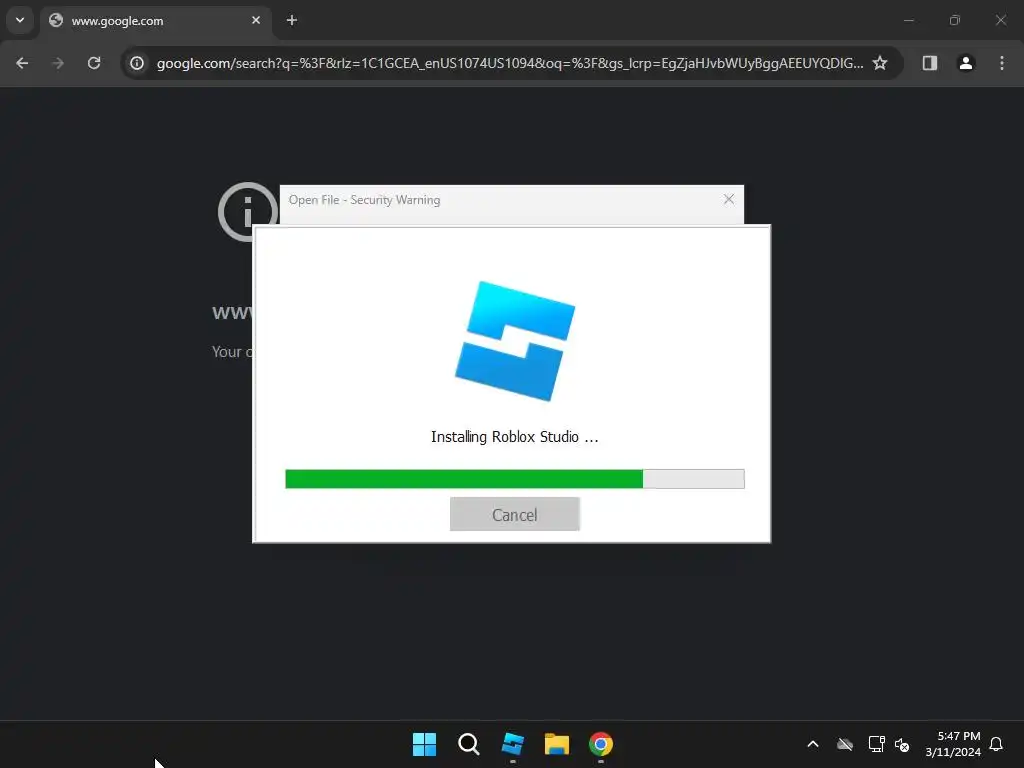Click the Installing Roblox Studio status text
Image resolution: width=1024 pixels, height=768 pixels.
click(515, 437)
